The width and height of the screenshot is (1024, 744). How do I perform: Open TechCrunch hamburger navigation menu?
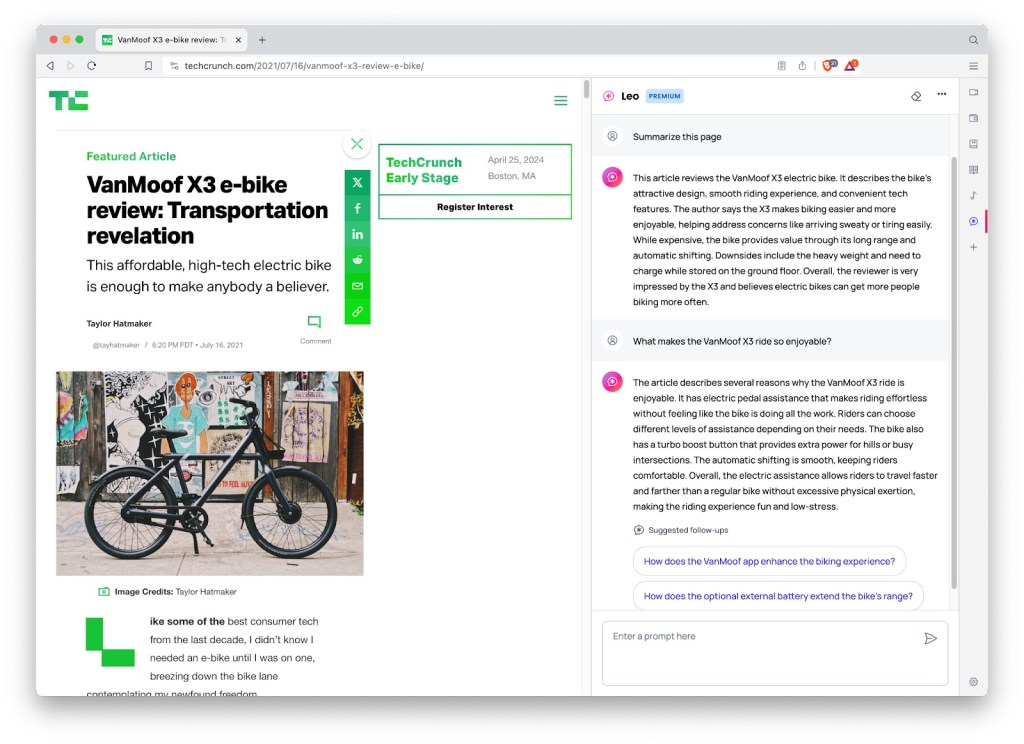560,101
